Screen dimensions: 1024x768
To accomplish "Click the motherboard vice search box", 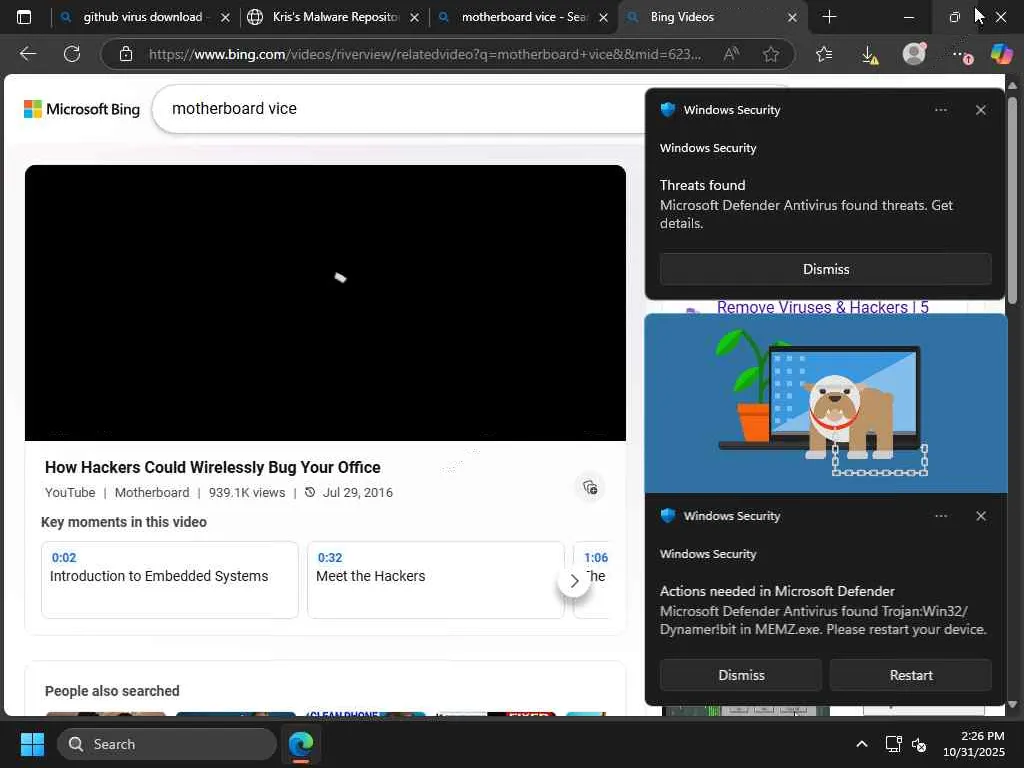I will 398,108.
